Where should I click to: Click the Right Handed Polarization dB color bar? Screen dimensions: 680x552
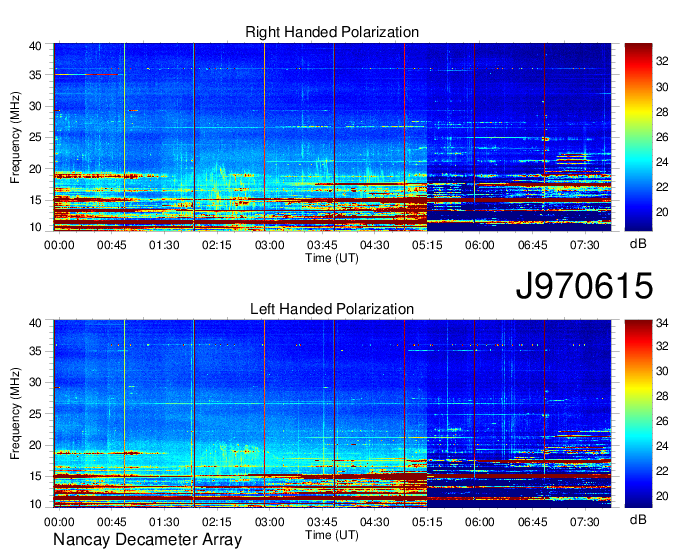tap(638, 137)
